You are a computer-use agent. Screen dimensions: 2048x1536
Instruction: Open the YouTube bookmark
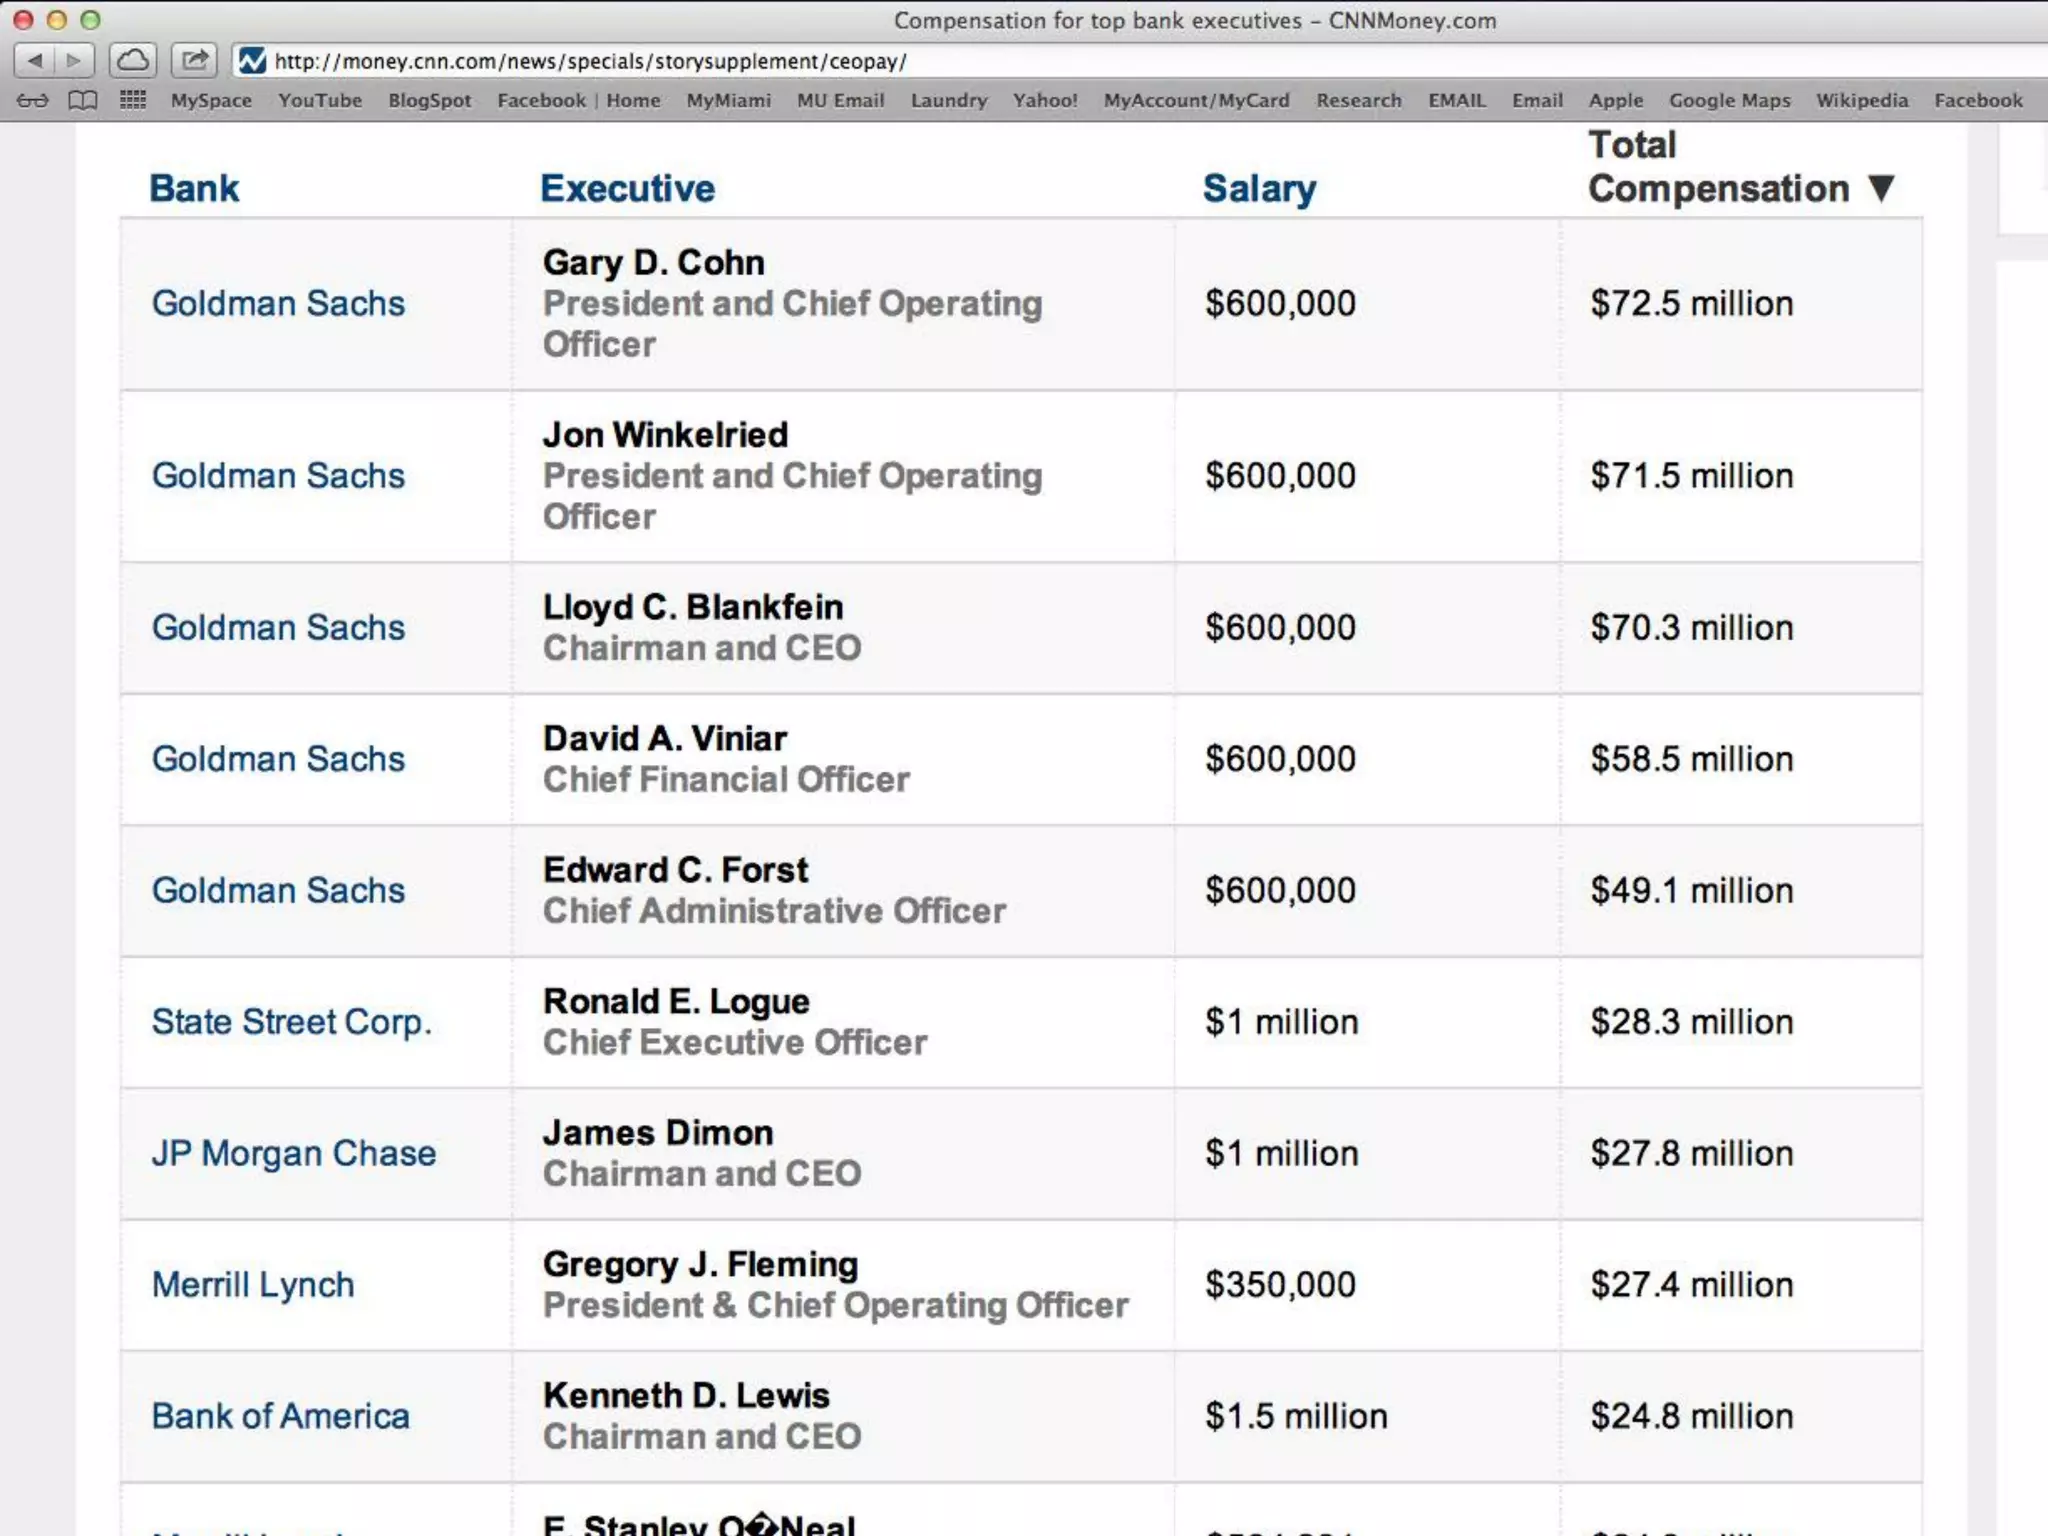coord(320,100)
